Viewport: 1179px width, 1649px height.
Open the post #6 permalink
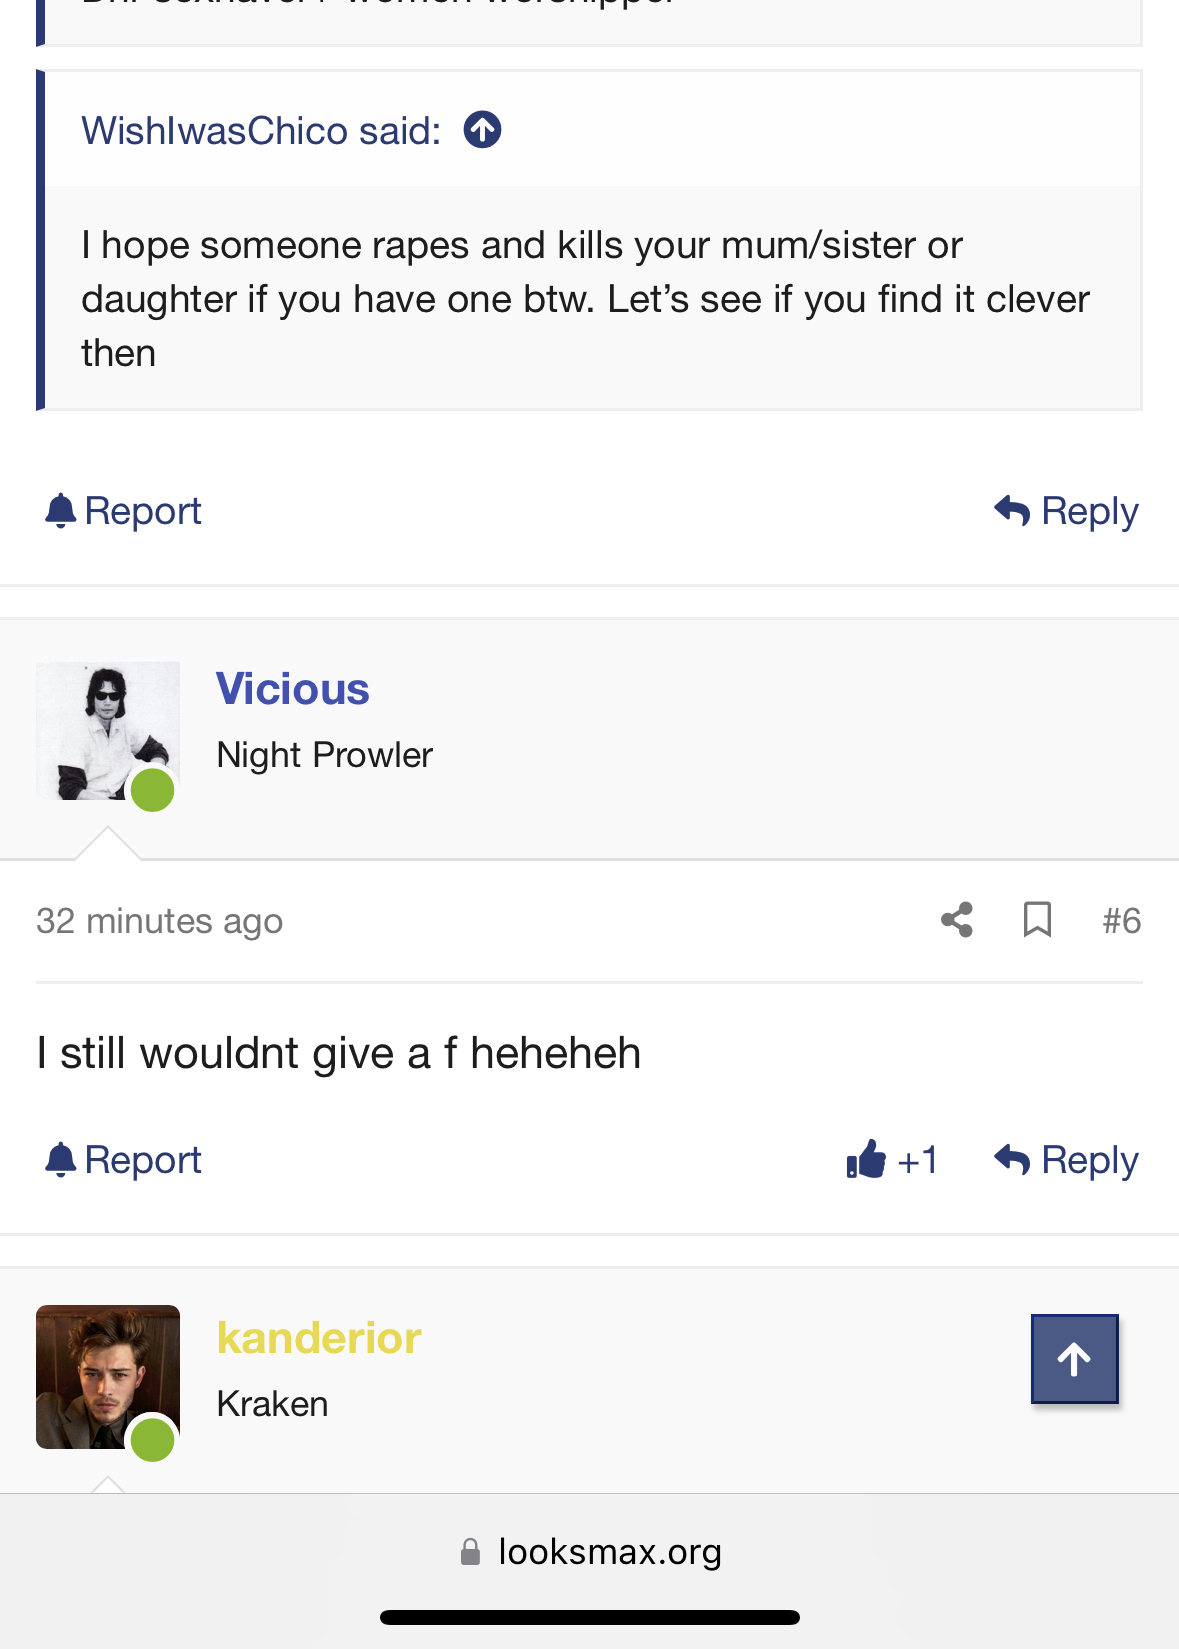click(1121, 920)
